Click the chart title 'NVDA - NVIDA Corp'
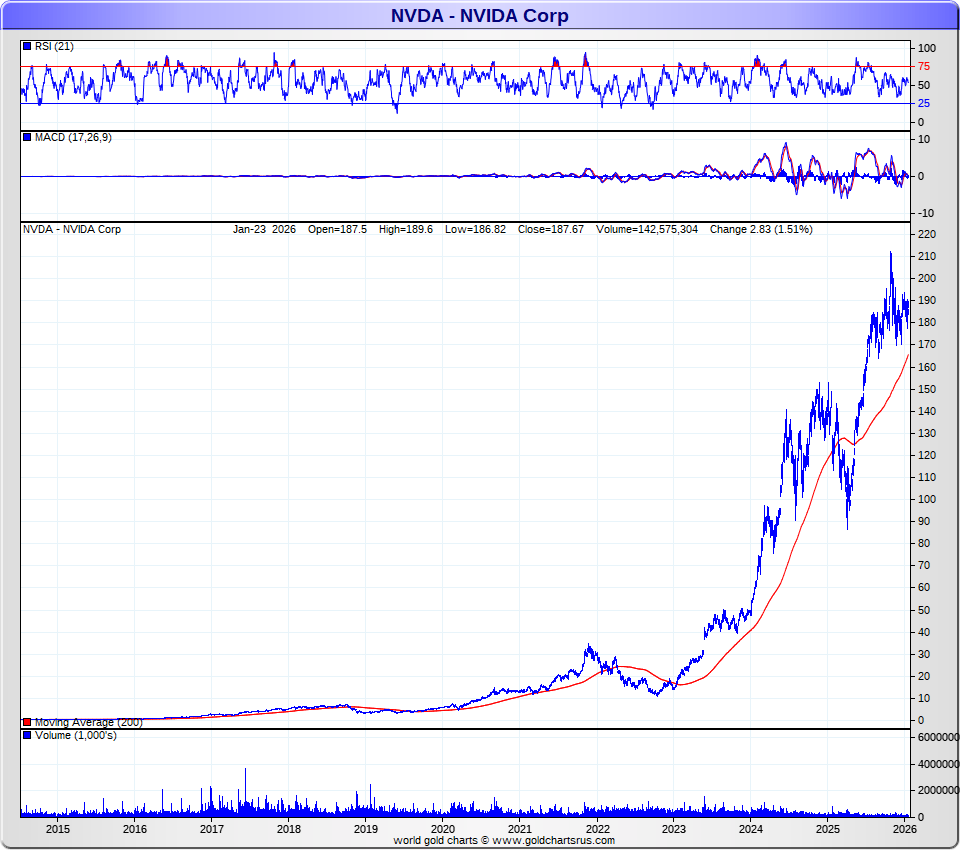This screenshot has width=960, height=850. point(479,15)
